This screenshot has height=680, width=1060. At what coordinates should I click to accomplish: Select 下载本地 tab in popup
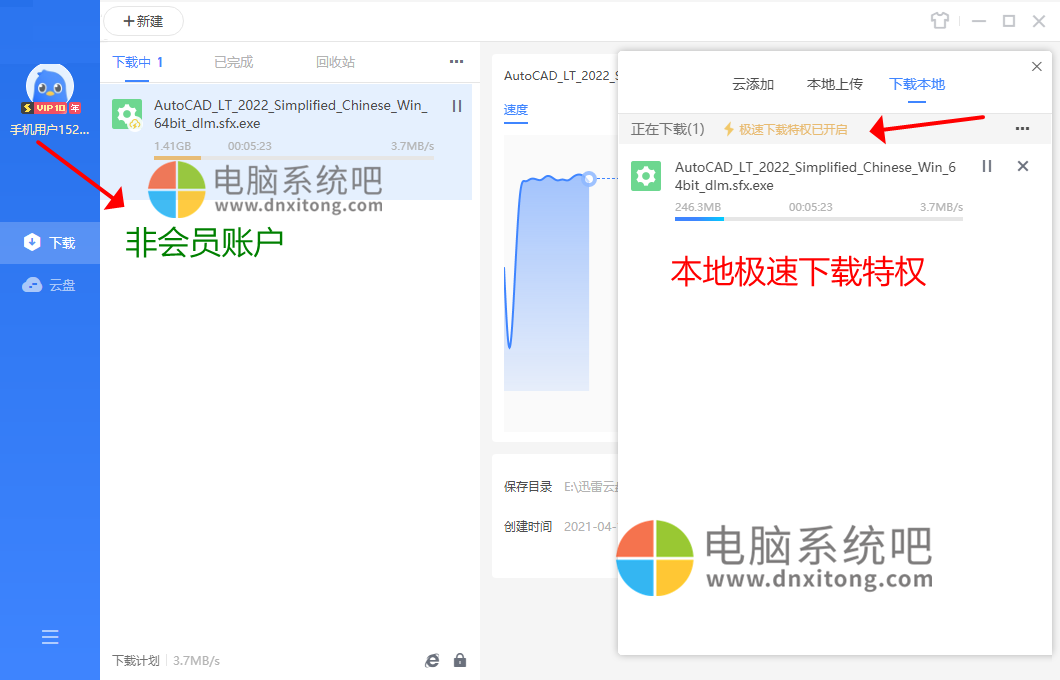point(917,84)
